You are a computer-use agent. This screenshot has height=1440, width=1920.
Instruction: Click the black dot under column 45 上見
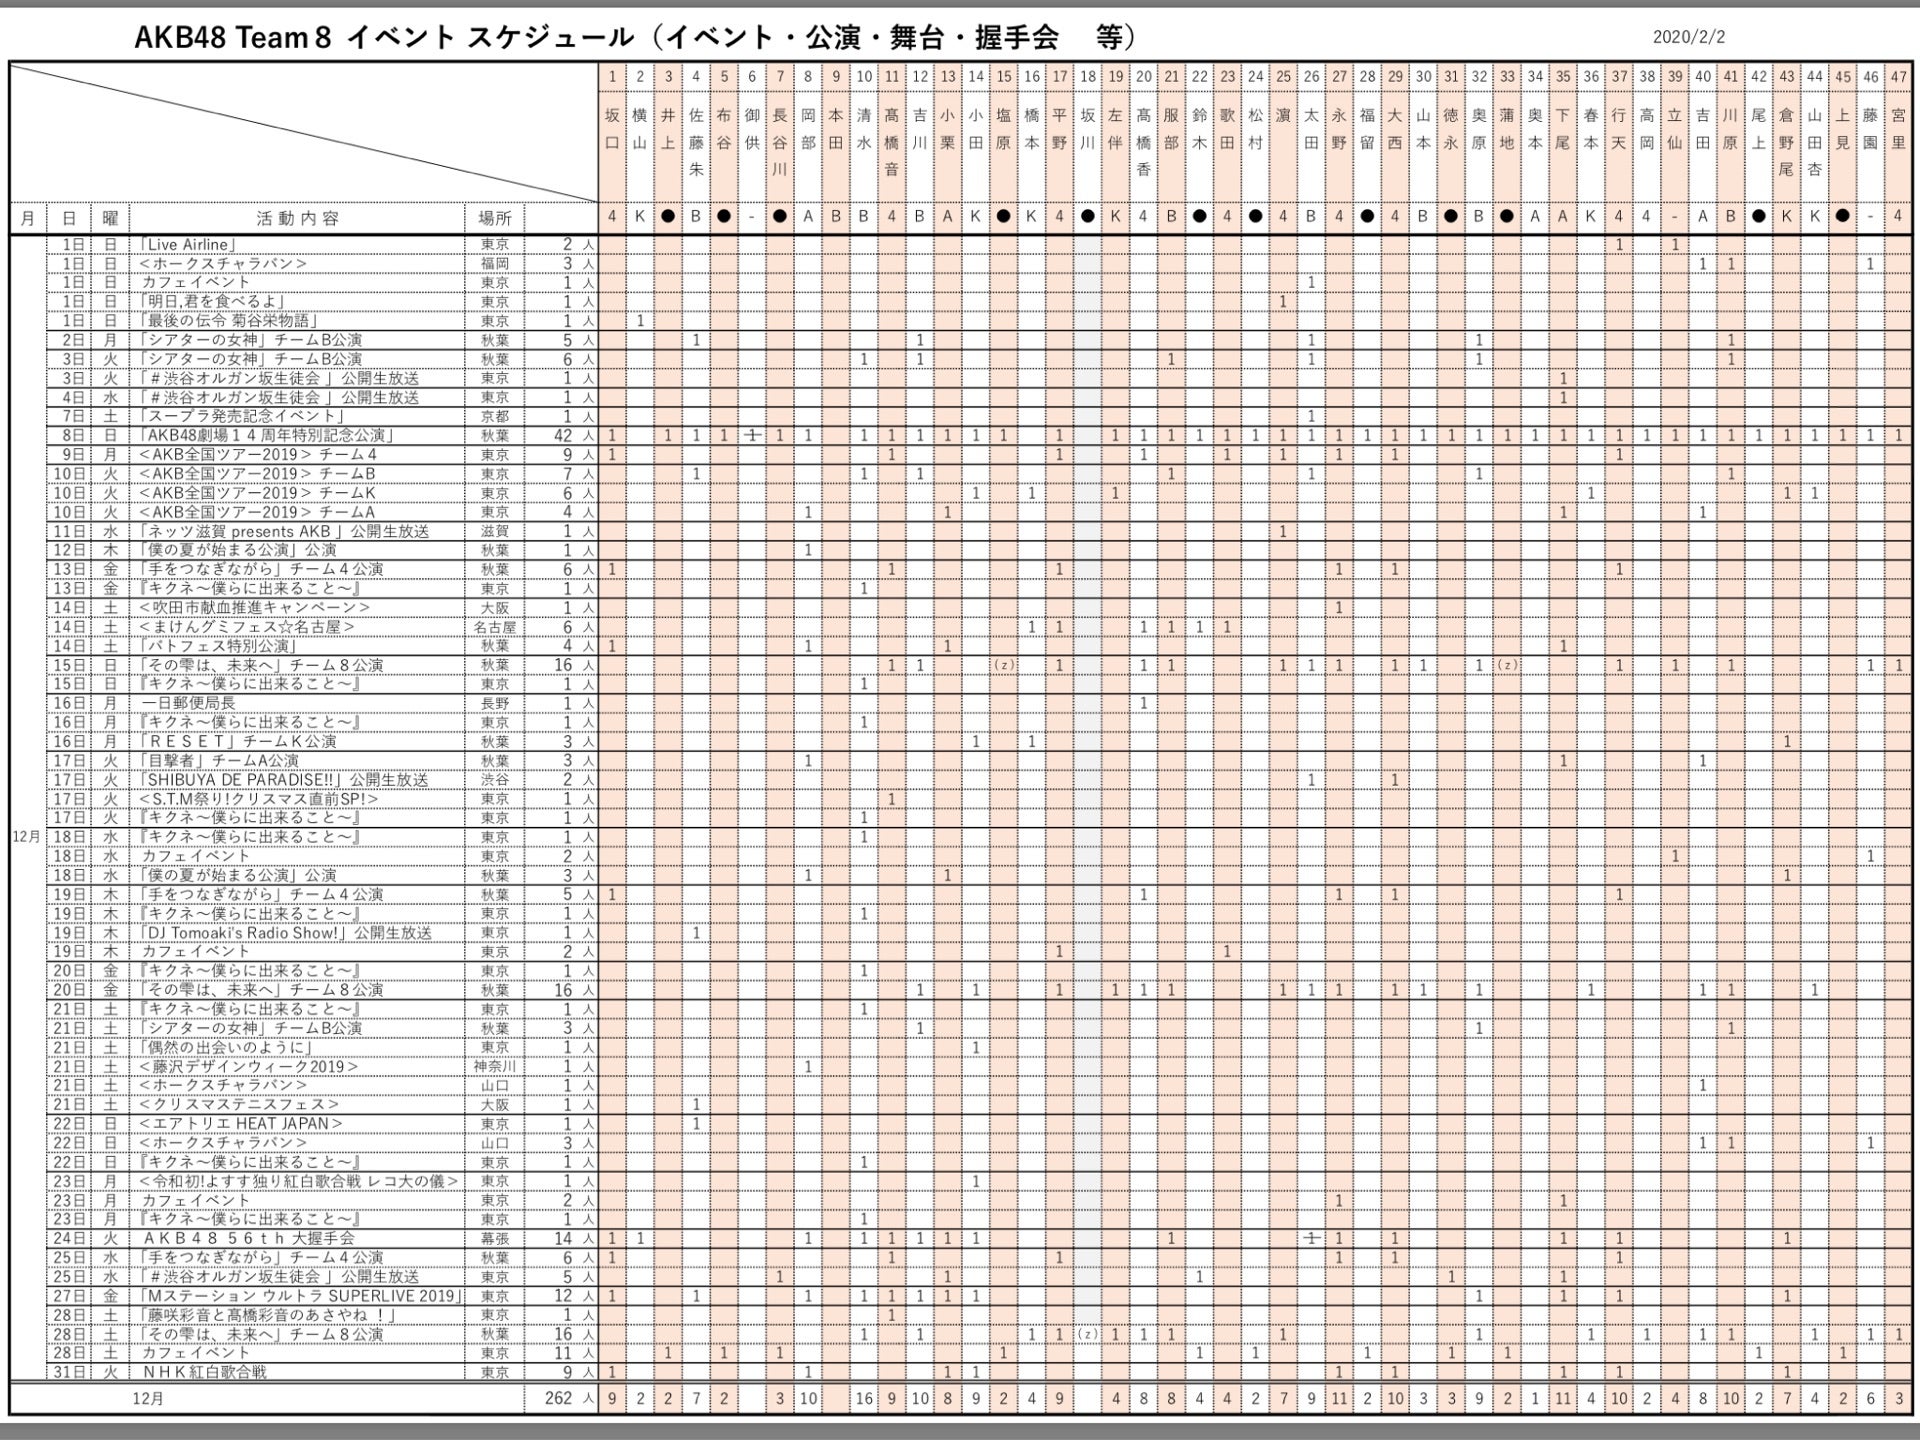click(1843, 216)
